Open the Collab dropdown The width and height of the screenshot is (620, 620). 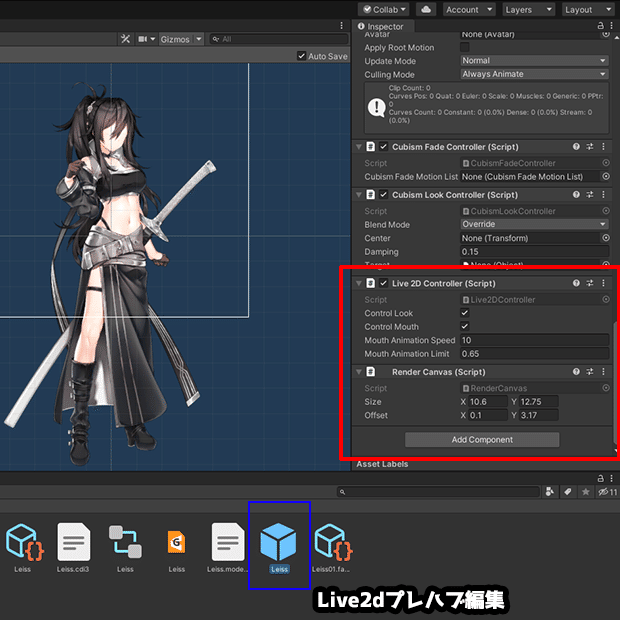click(383, 9)
